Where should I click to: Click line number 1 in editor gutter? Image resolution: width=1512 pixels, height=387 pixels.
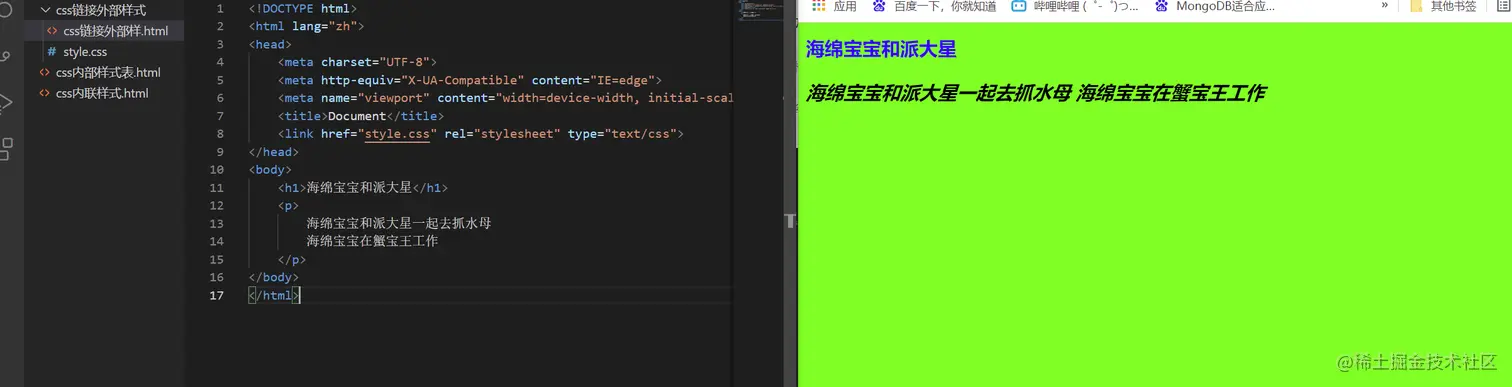(220, 8)
